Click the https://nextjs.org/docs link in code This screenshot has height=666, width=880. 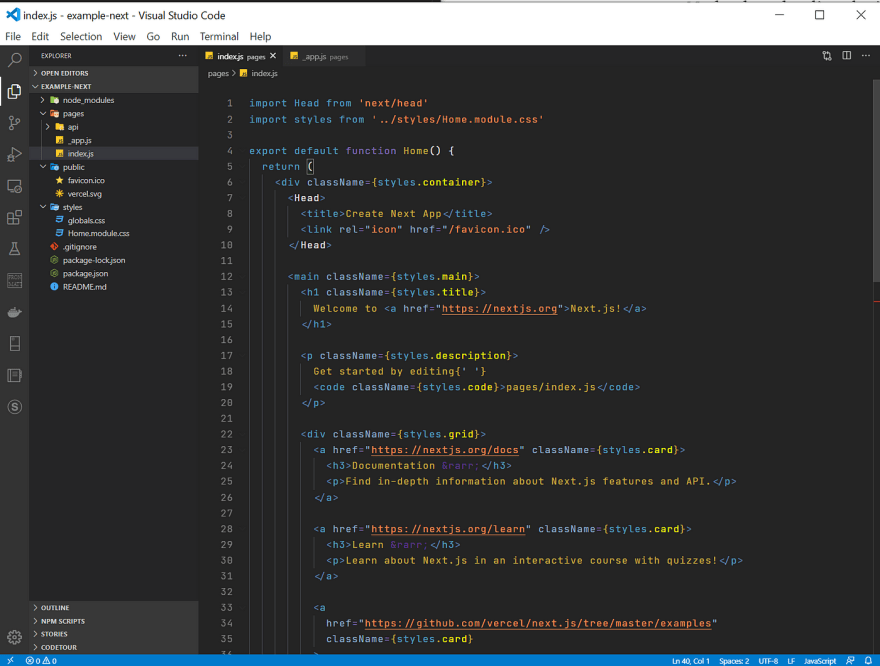445,450
